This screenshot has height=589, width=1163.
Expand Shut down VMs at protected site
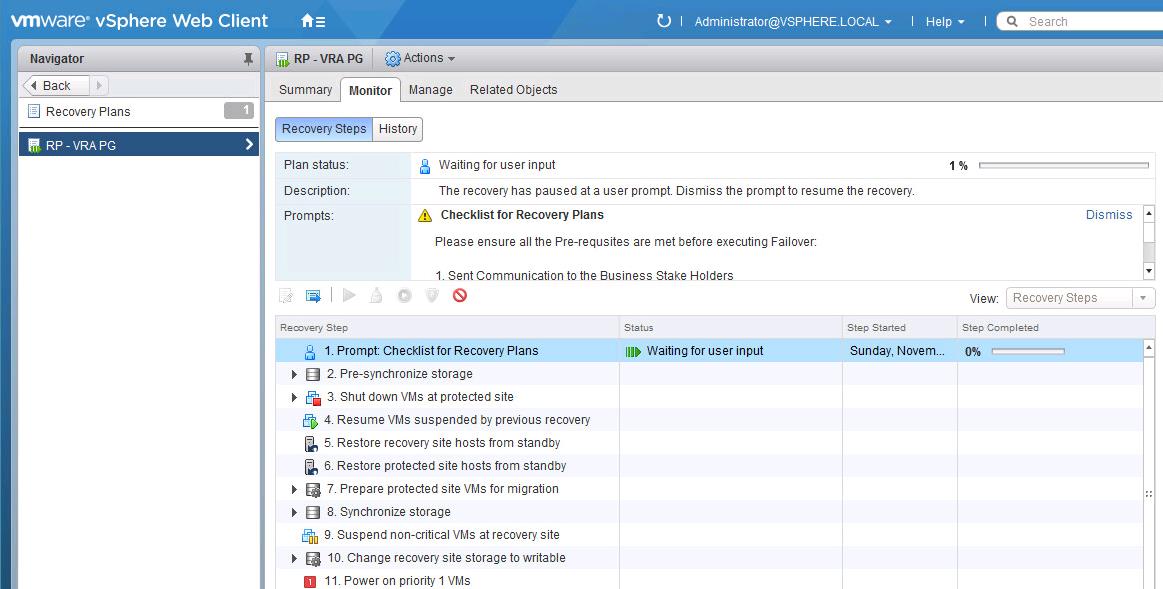[x=294, y=398]
